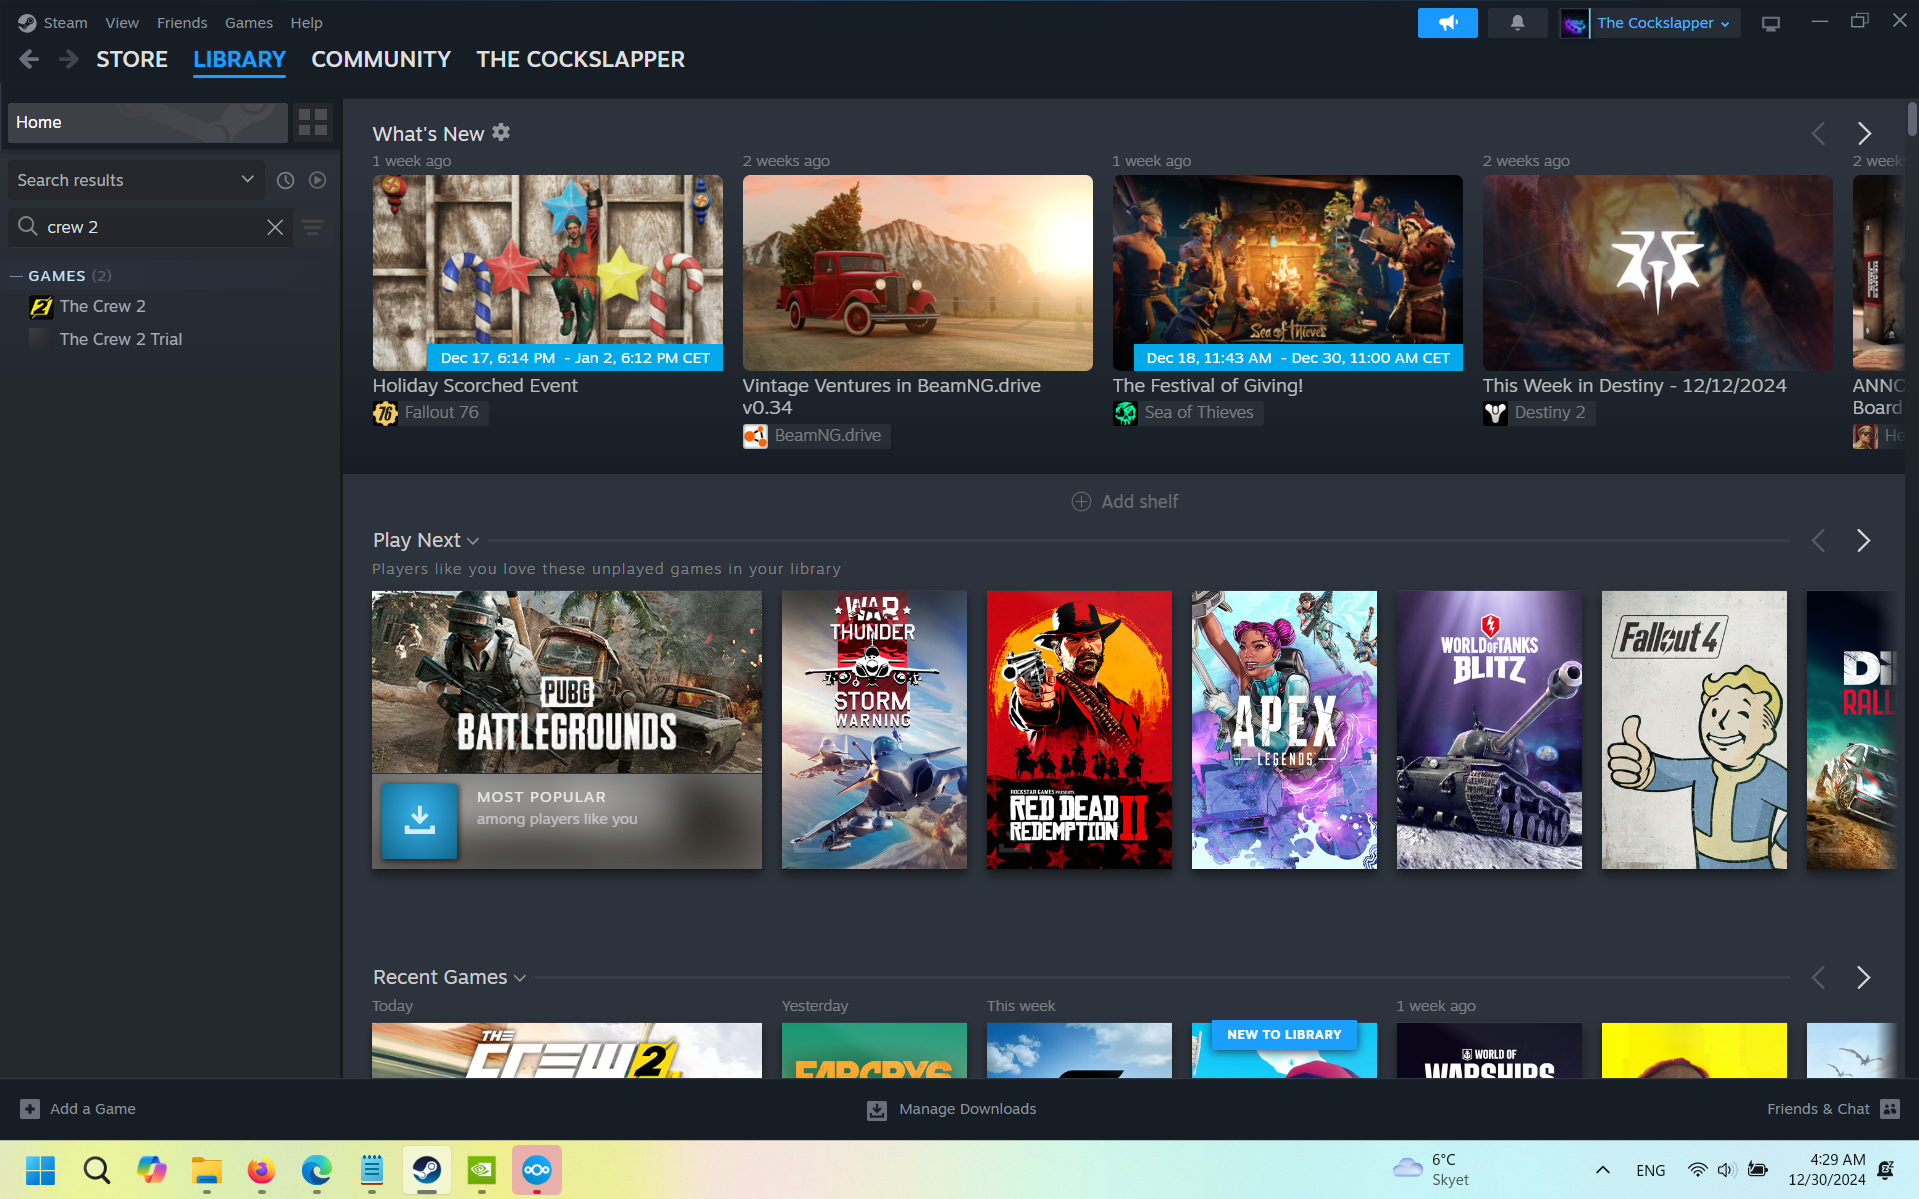Open The Festival of Giving news thumbnail
The image size is (1919, 1199).
[1288, 273]
